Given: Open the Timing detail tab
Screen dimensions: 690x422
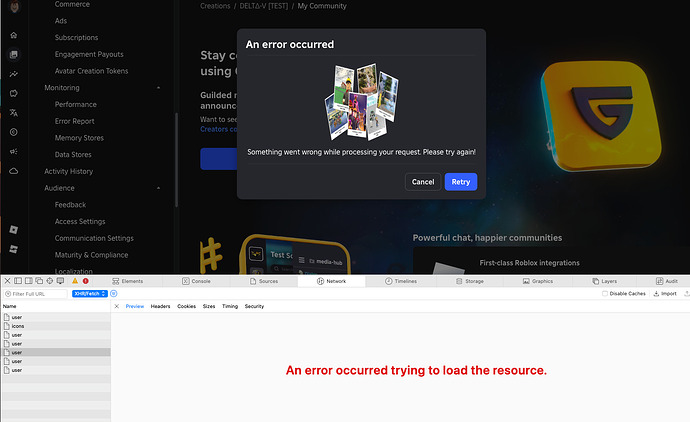Looking at the screenshot, I should click(x=230, y=306).
